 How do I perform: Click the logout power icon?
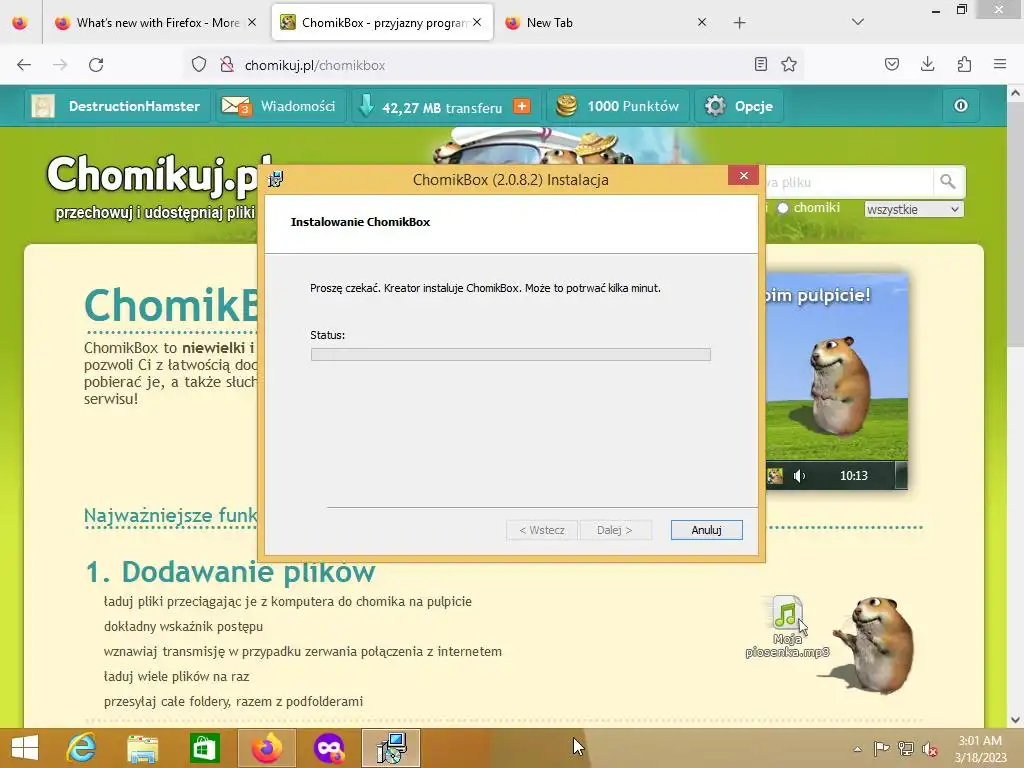tap(961, 106)
